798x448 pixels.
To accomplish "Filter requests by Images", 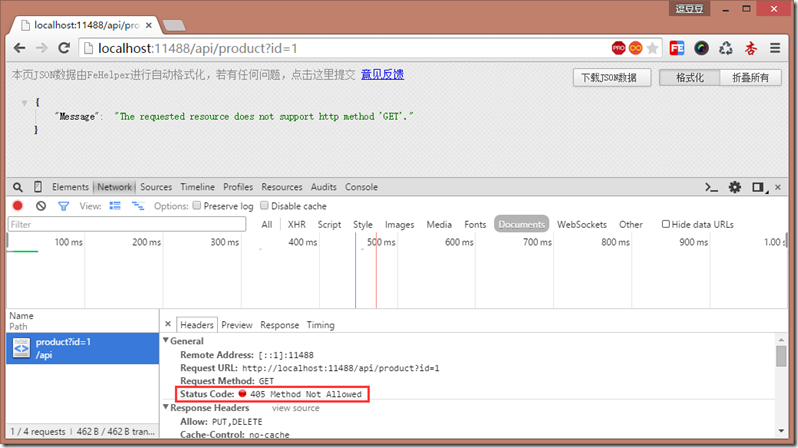I will (400, 225).
